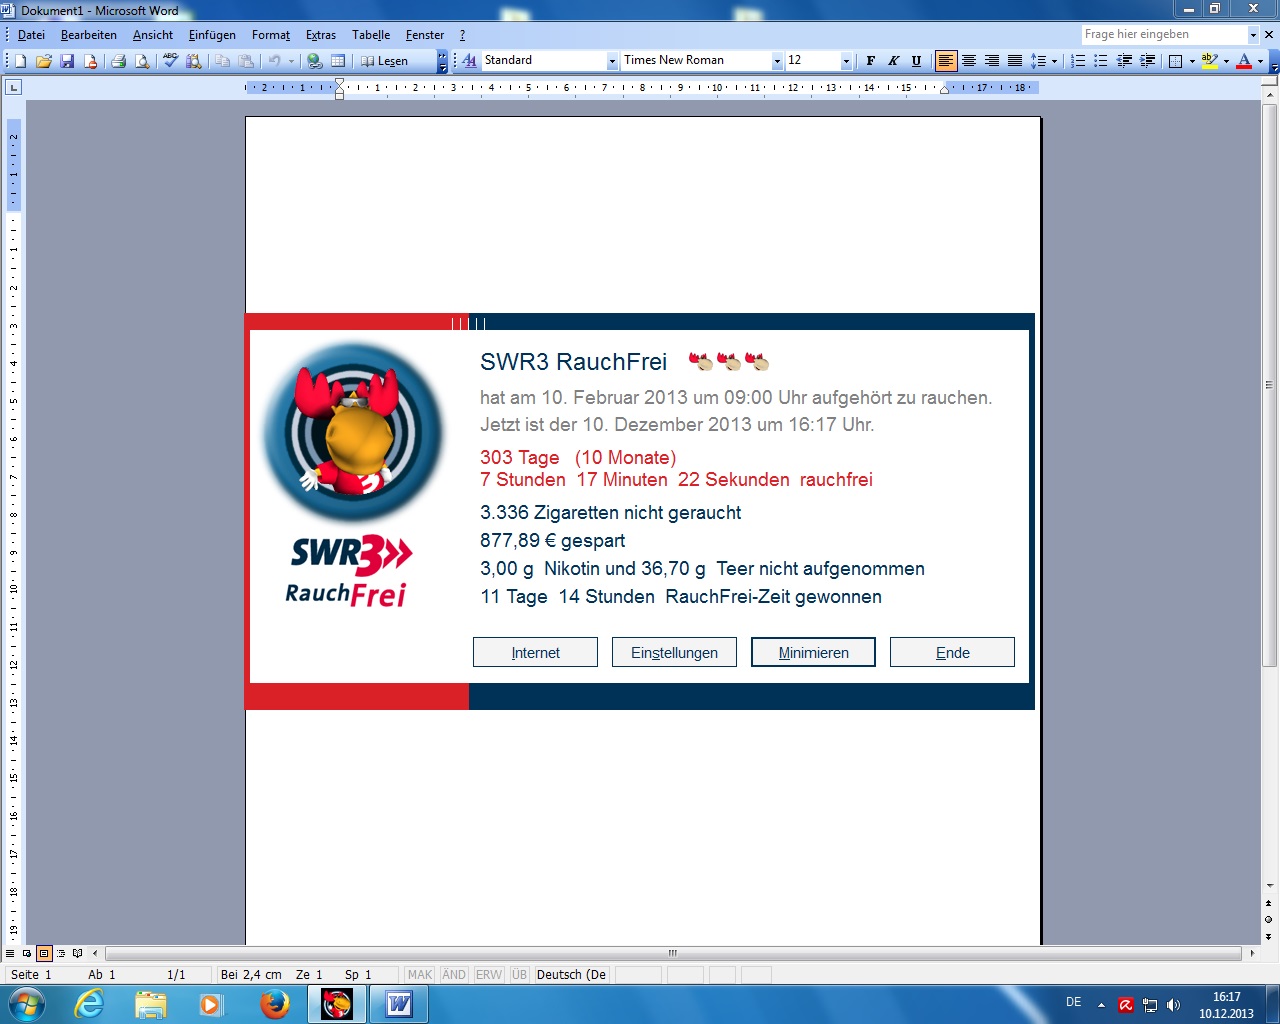This screenshot has height=1024, width=1280.
Task: Align text right
Action: click(991, 61)
